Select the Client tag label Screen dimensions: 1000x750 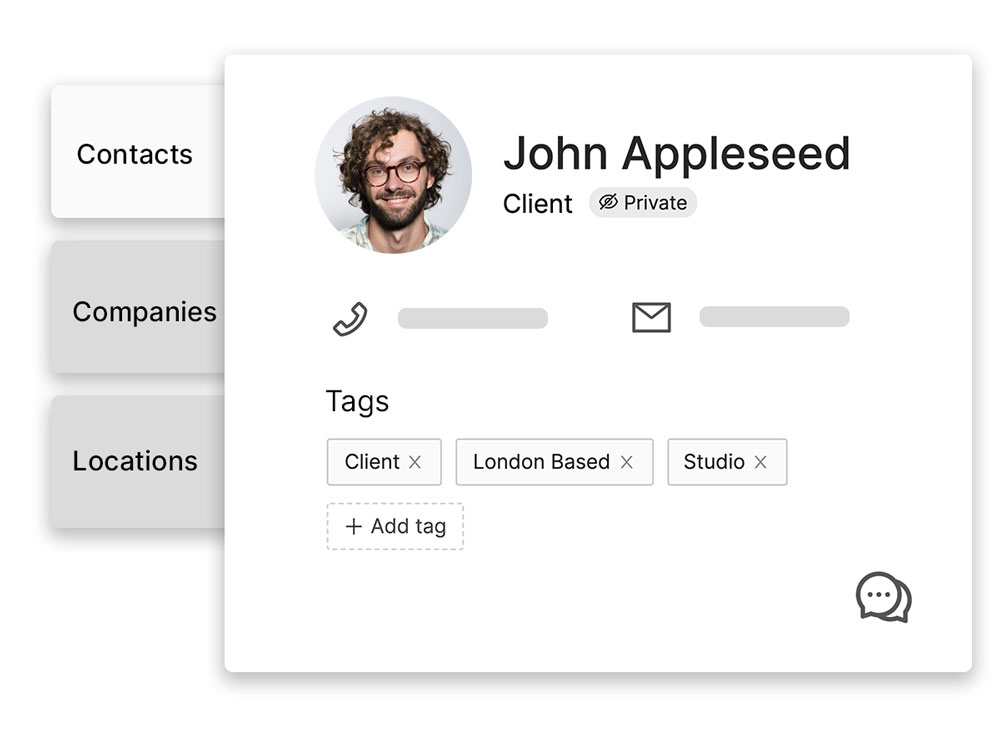click(x=372, y=461)
